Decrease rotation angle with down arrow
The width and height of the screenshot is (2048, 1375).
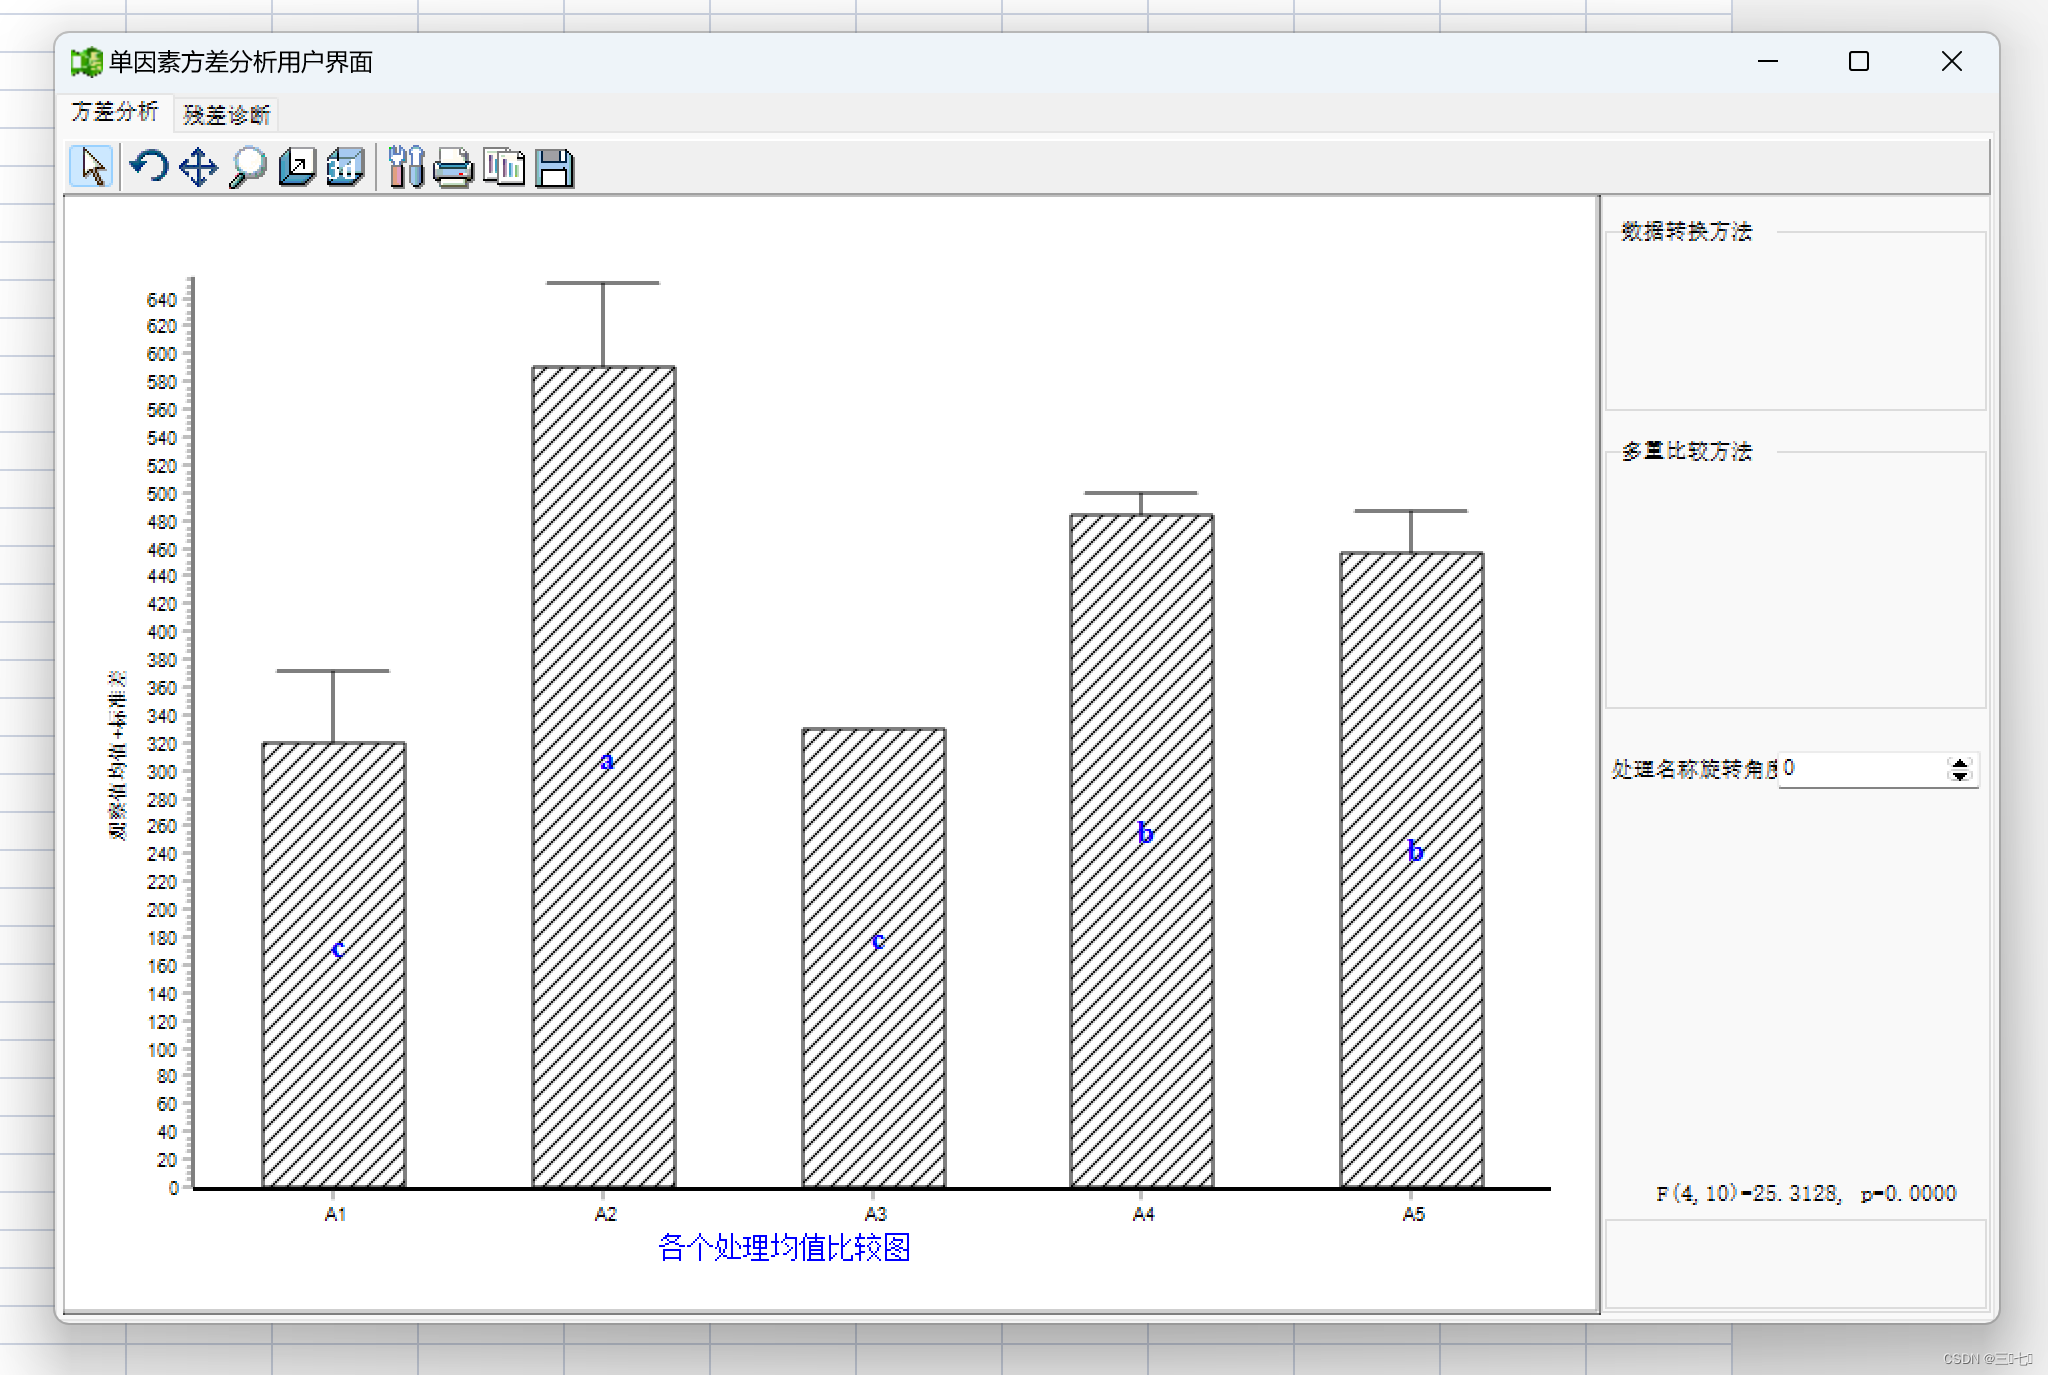click(1959, 776)
